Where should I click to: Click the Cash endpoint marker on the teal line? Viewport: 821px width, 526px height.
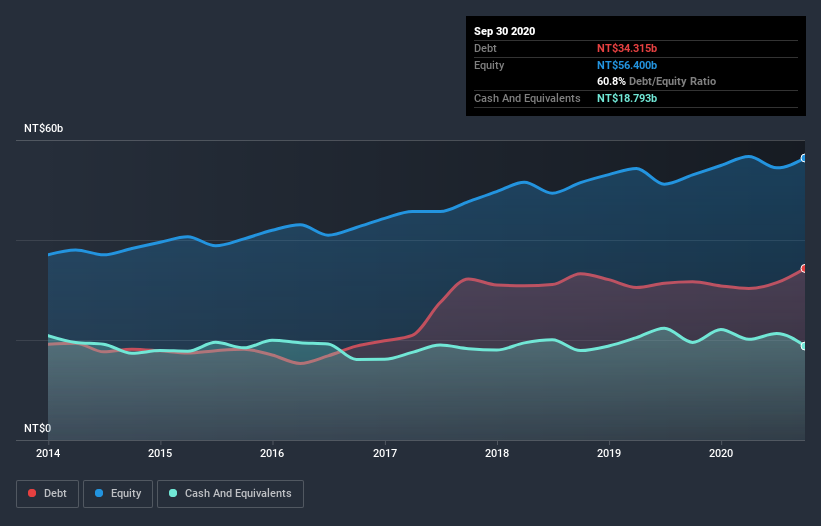(x=804, y=346)
